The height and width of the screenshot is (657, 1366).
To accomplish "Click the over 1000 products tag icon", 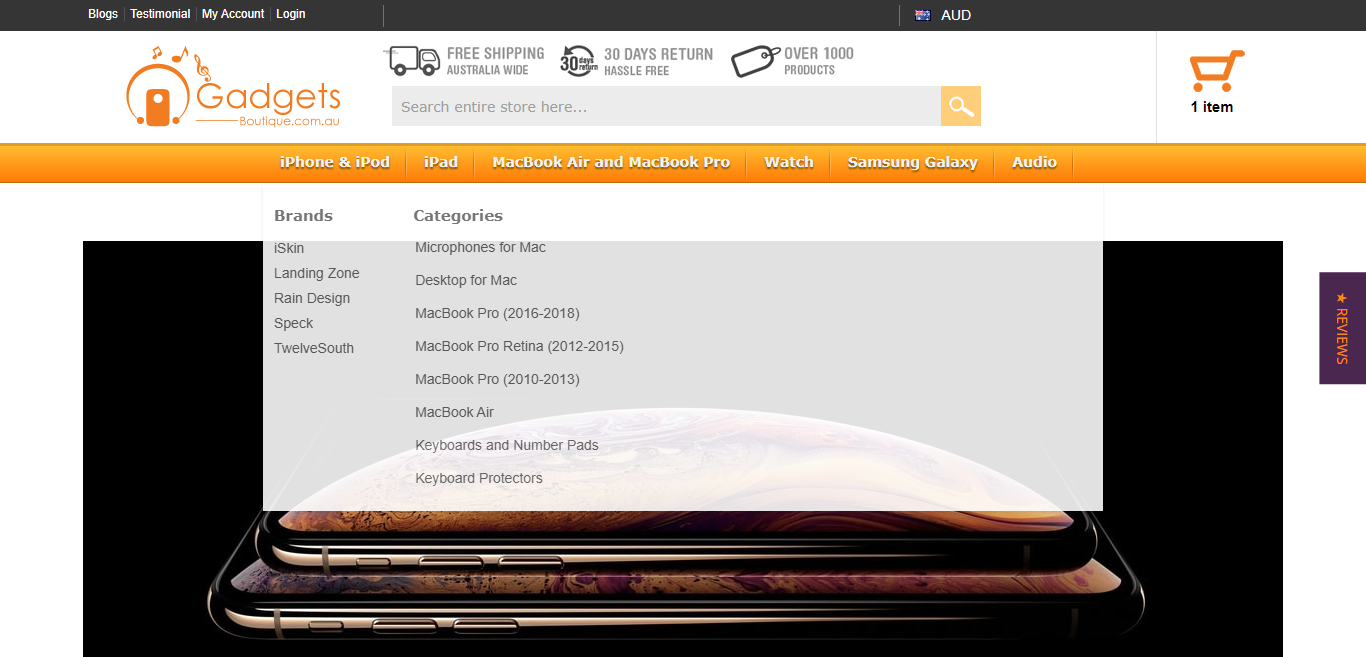I will pos(755,61).
